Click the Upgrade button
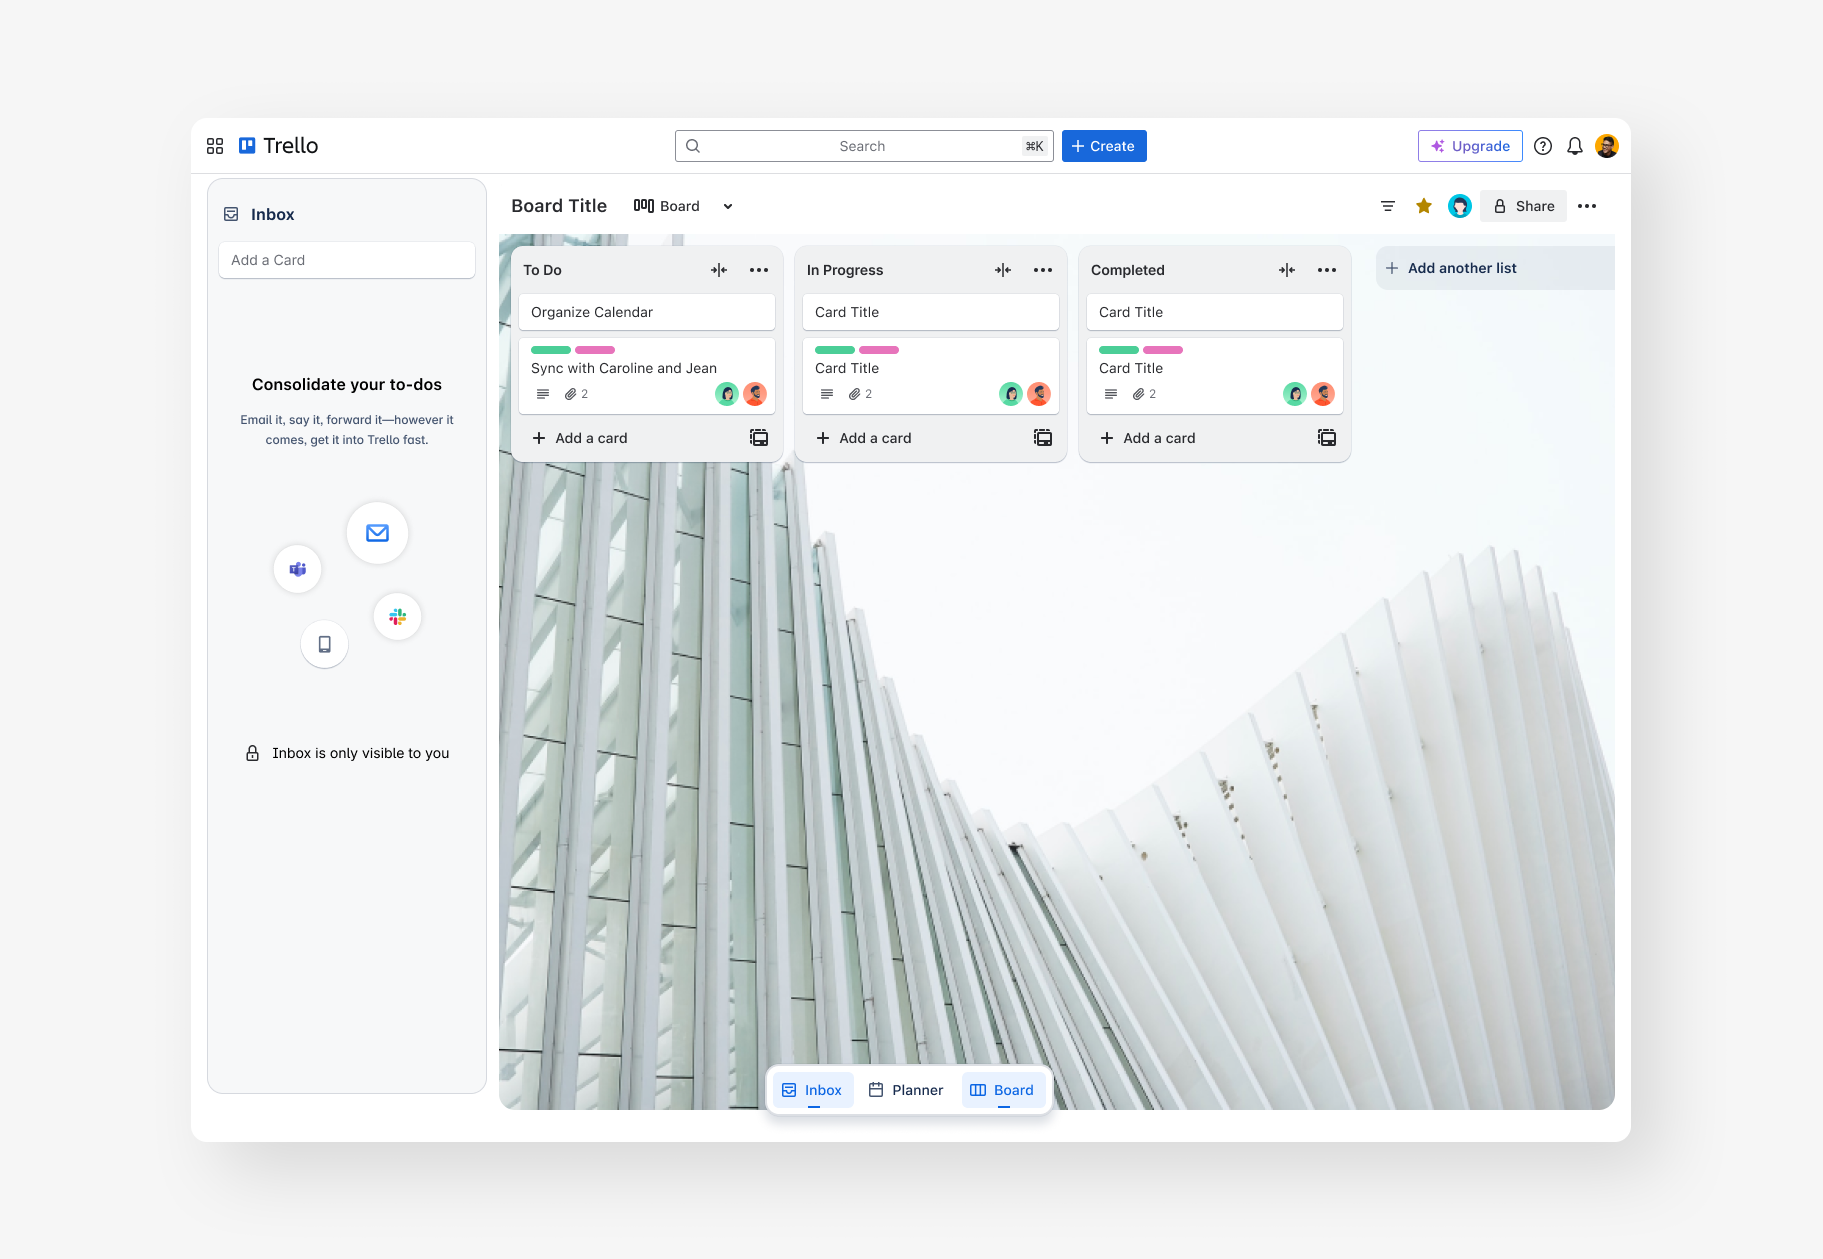The image size is (1823, 1259). (1470, 146)
